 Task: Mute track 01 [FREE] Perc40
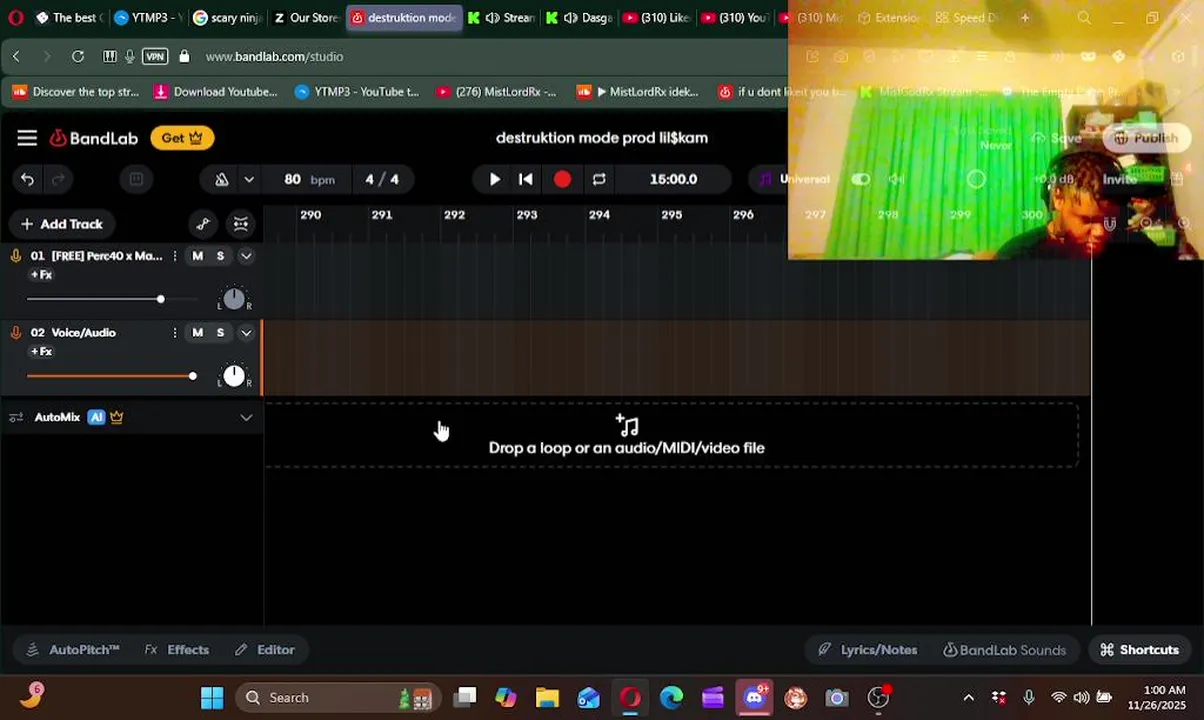[x=197, y=256]
